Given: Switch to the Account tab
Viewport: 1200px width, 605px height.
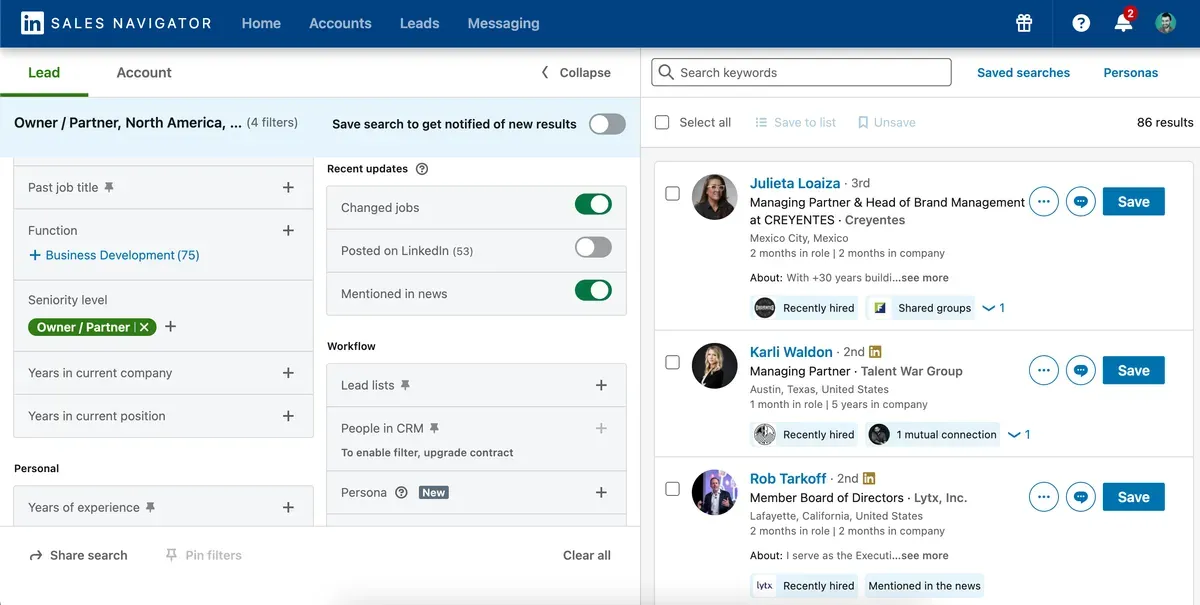Looking at the screenshot, I should [143, 72].
